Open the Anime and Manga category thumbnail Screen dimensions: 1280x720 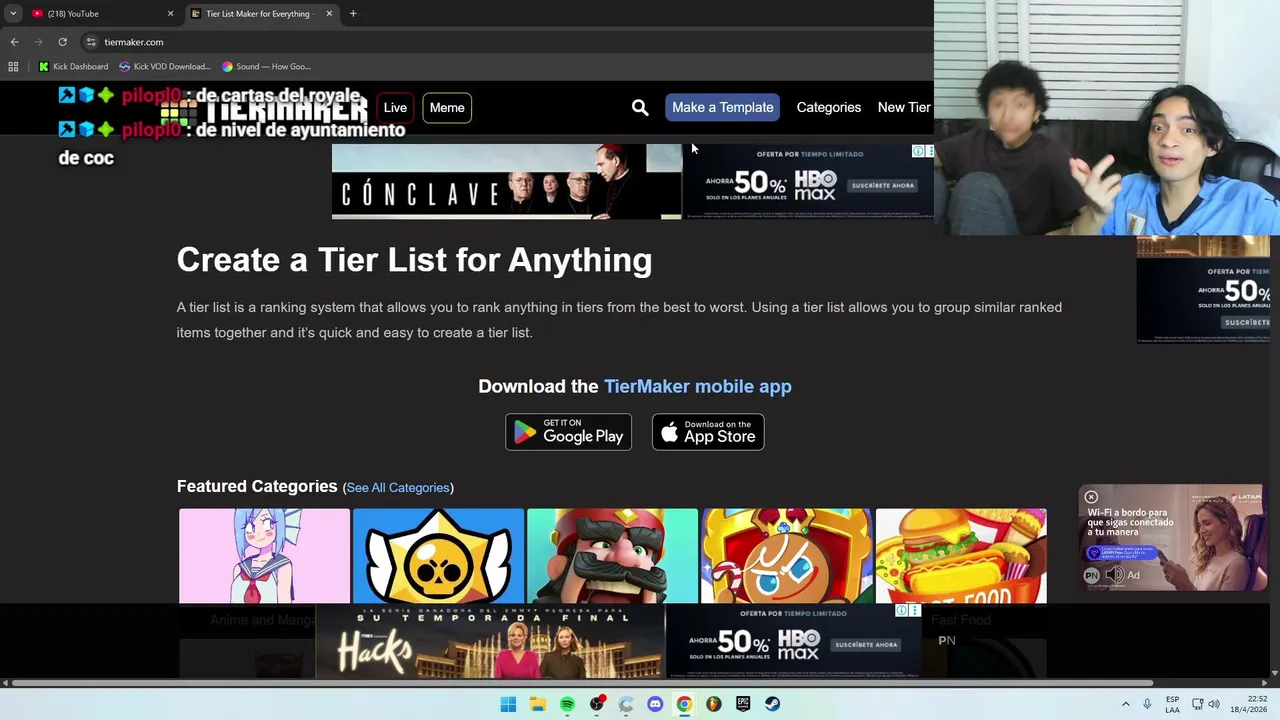264,556
